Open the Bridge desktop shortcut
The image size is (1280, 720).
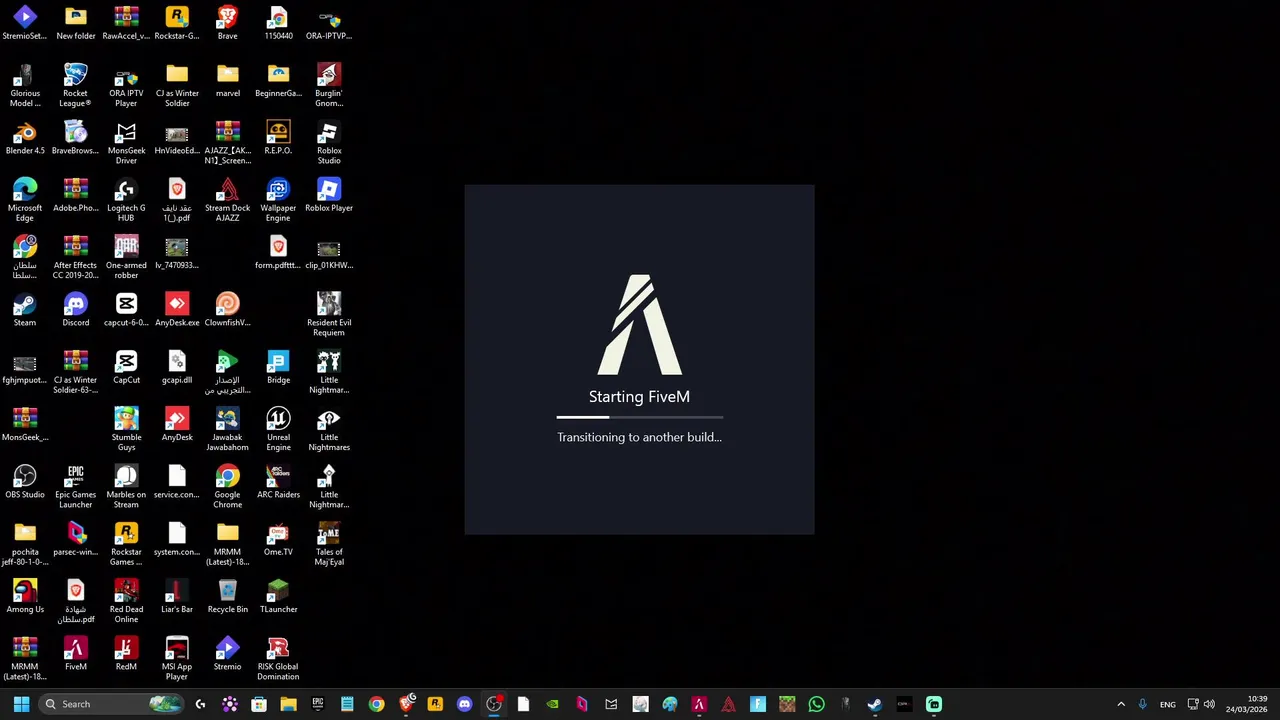tap(278, 367)
